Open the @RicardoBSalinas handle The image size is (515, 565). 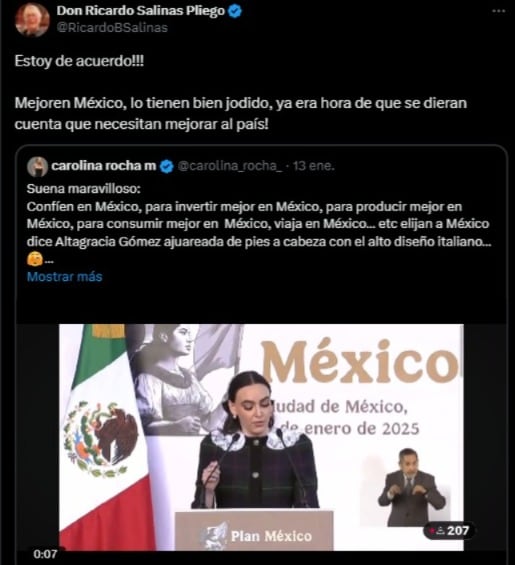112,28
